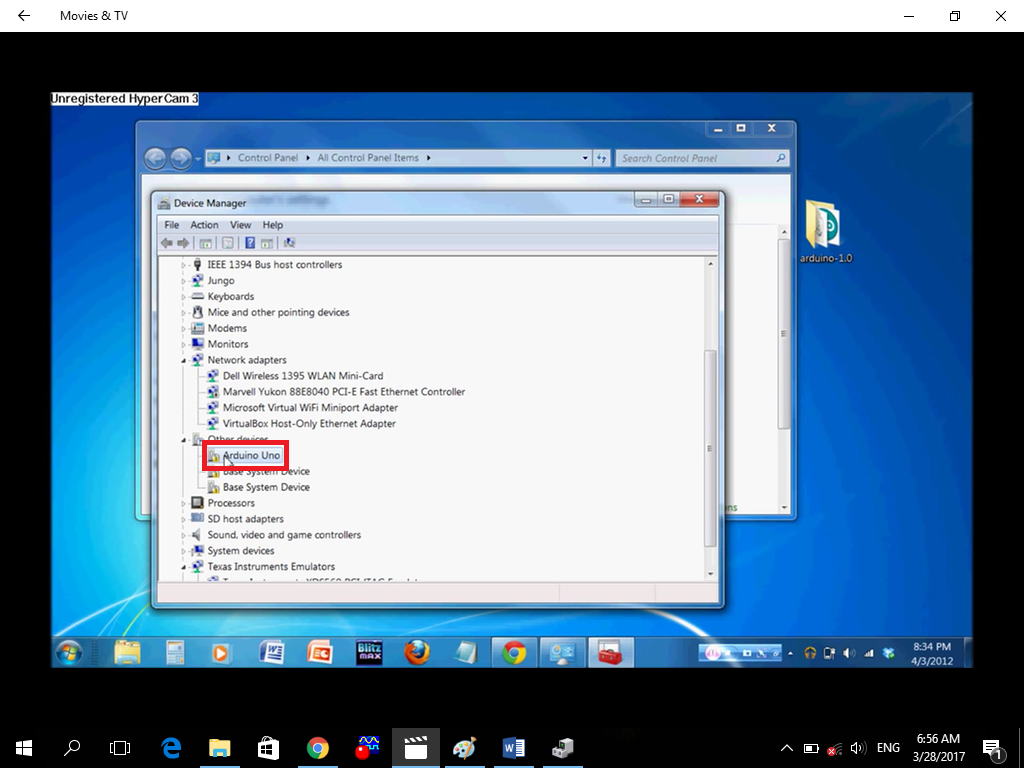The width and height of the screenshot is (1024, 768).
Task: Click the blue question mark Help toolbar icon
Action: point(250,243)
